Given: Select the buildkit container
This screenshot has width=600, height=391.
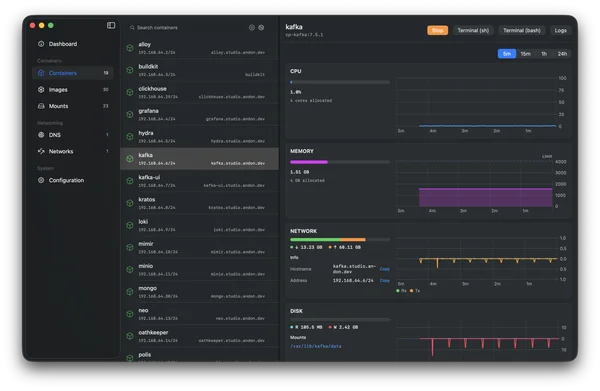Looking at the screenshot, I should [x=199, y=70].
